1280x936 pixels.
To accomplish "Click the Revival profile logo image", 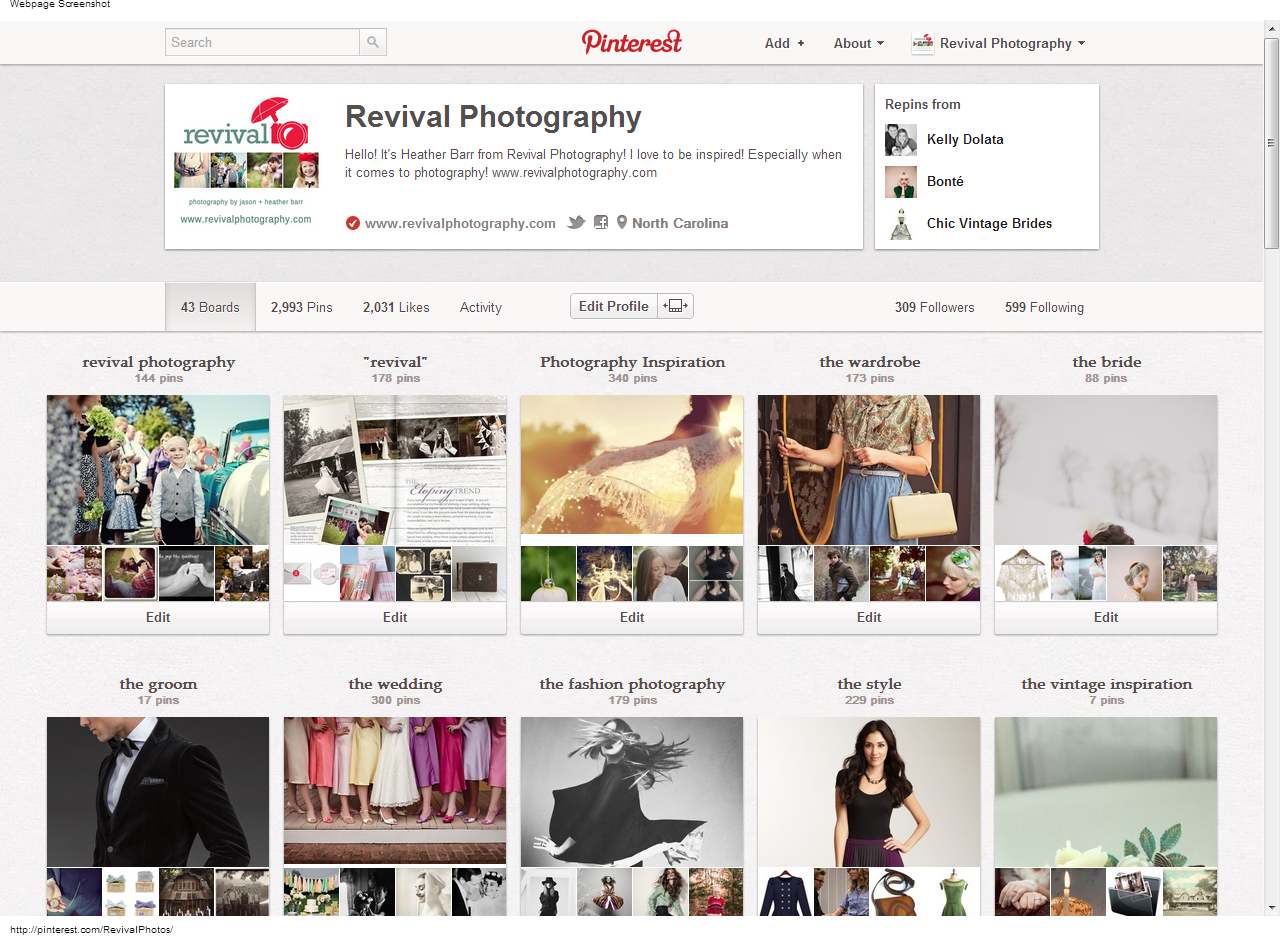I will (x=246, y=161).
